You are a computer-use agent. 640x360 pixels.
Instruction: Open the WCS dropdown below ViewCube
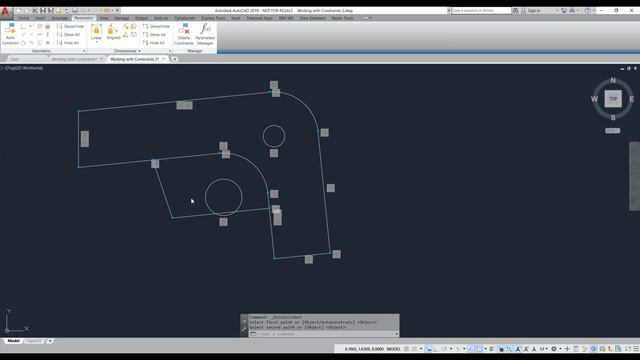pos(612,131)
